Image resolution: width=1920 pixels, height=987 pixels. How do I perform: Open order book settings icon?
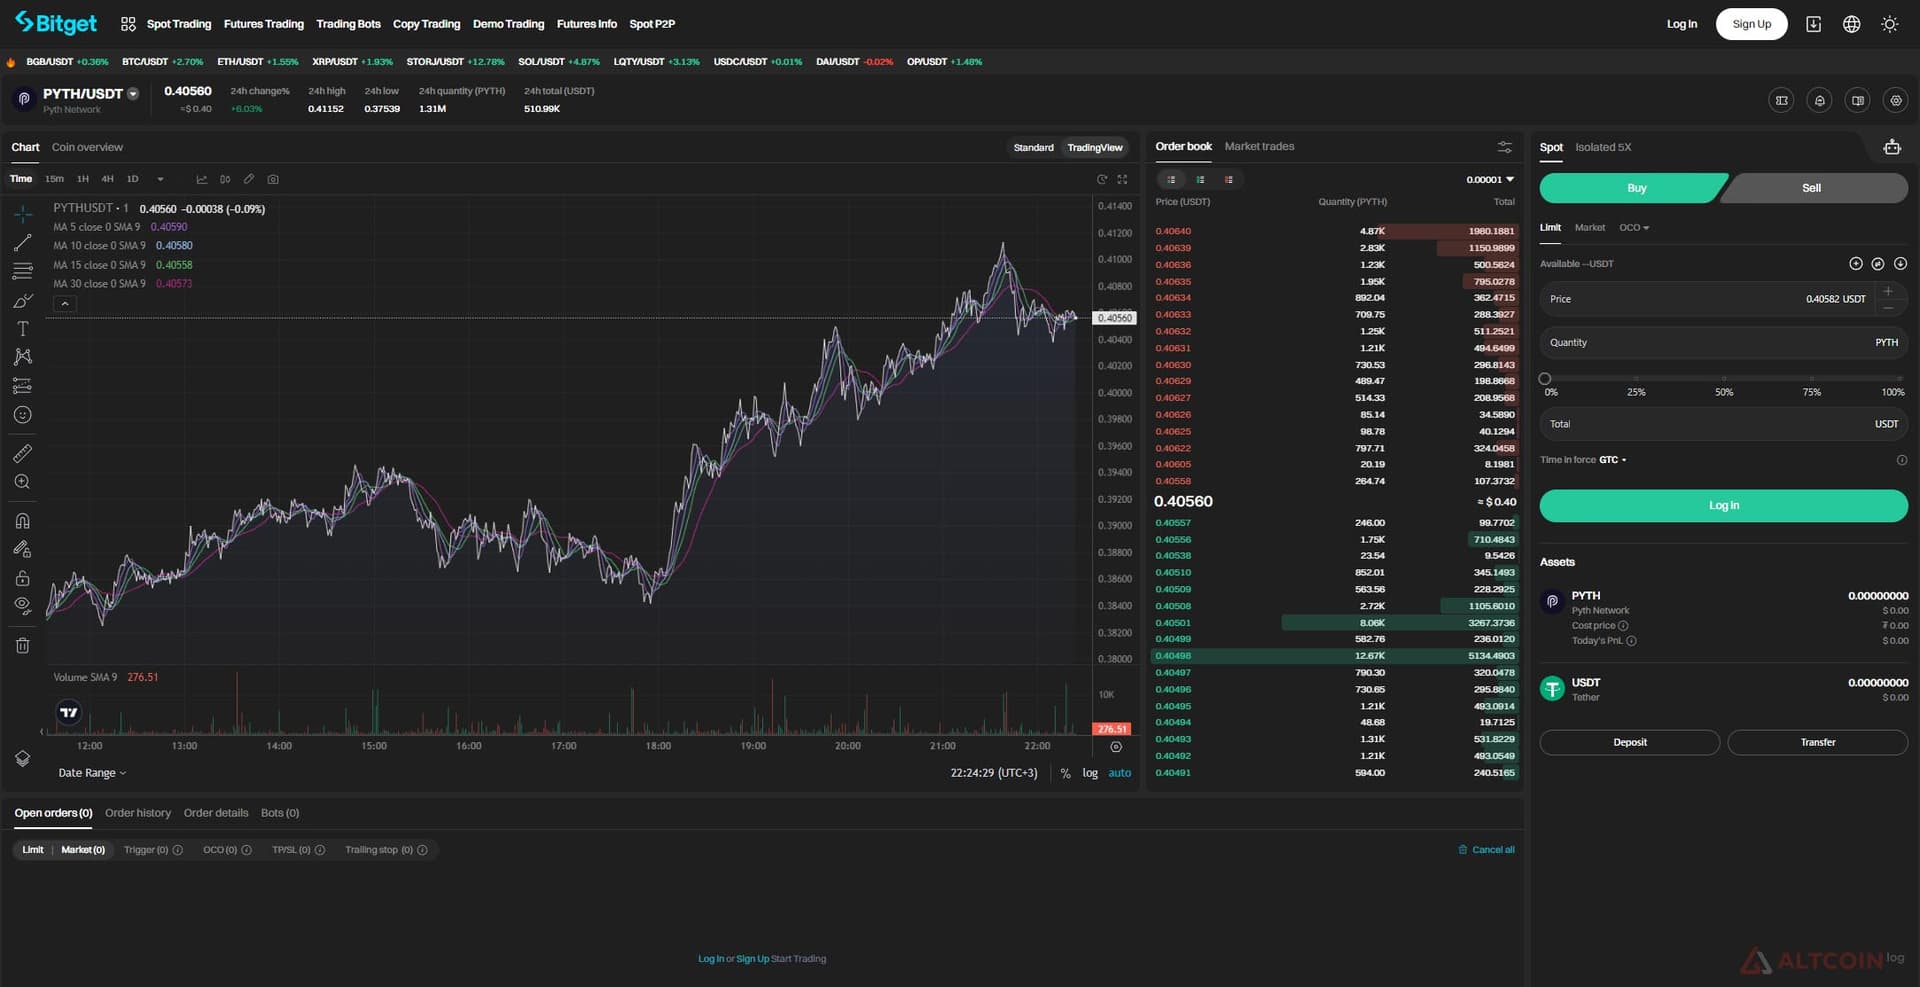point(1505,147)
